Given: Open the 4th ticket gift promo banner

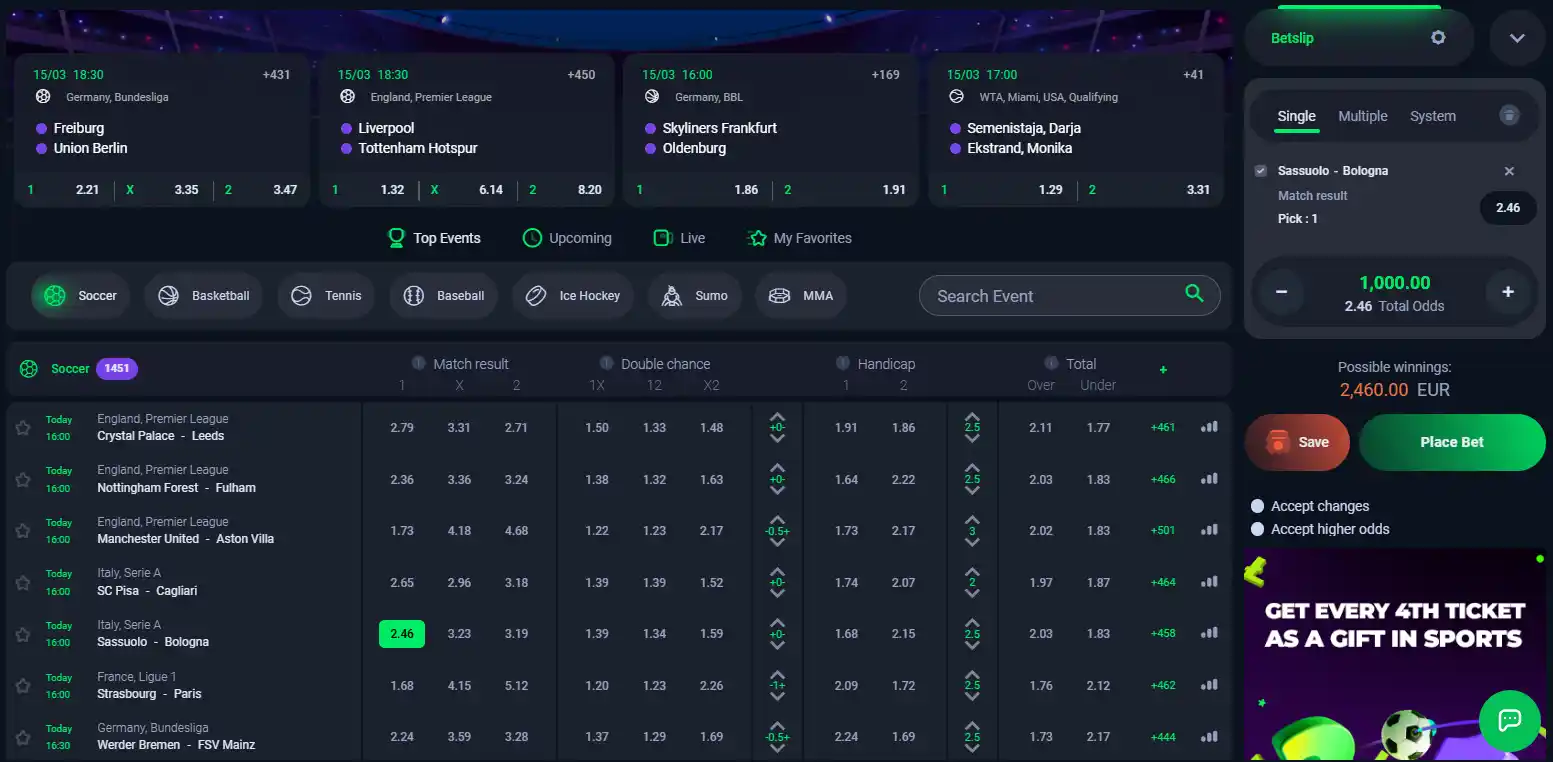Looking at the screenshot, I should click(x=1395, y=655).
